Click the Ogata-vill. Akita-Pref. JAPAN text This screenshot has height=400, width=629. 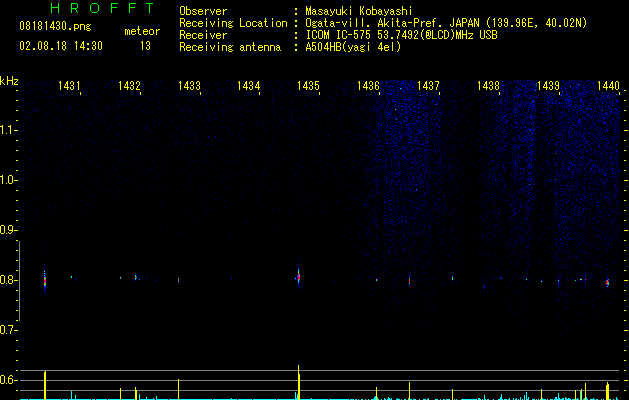point(392,23)
